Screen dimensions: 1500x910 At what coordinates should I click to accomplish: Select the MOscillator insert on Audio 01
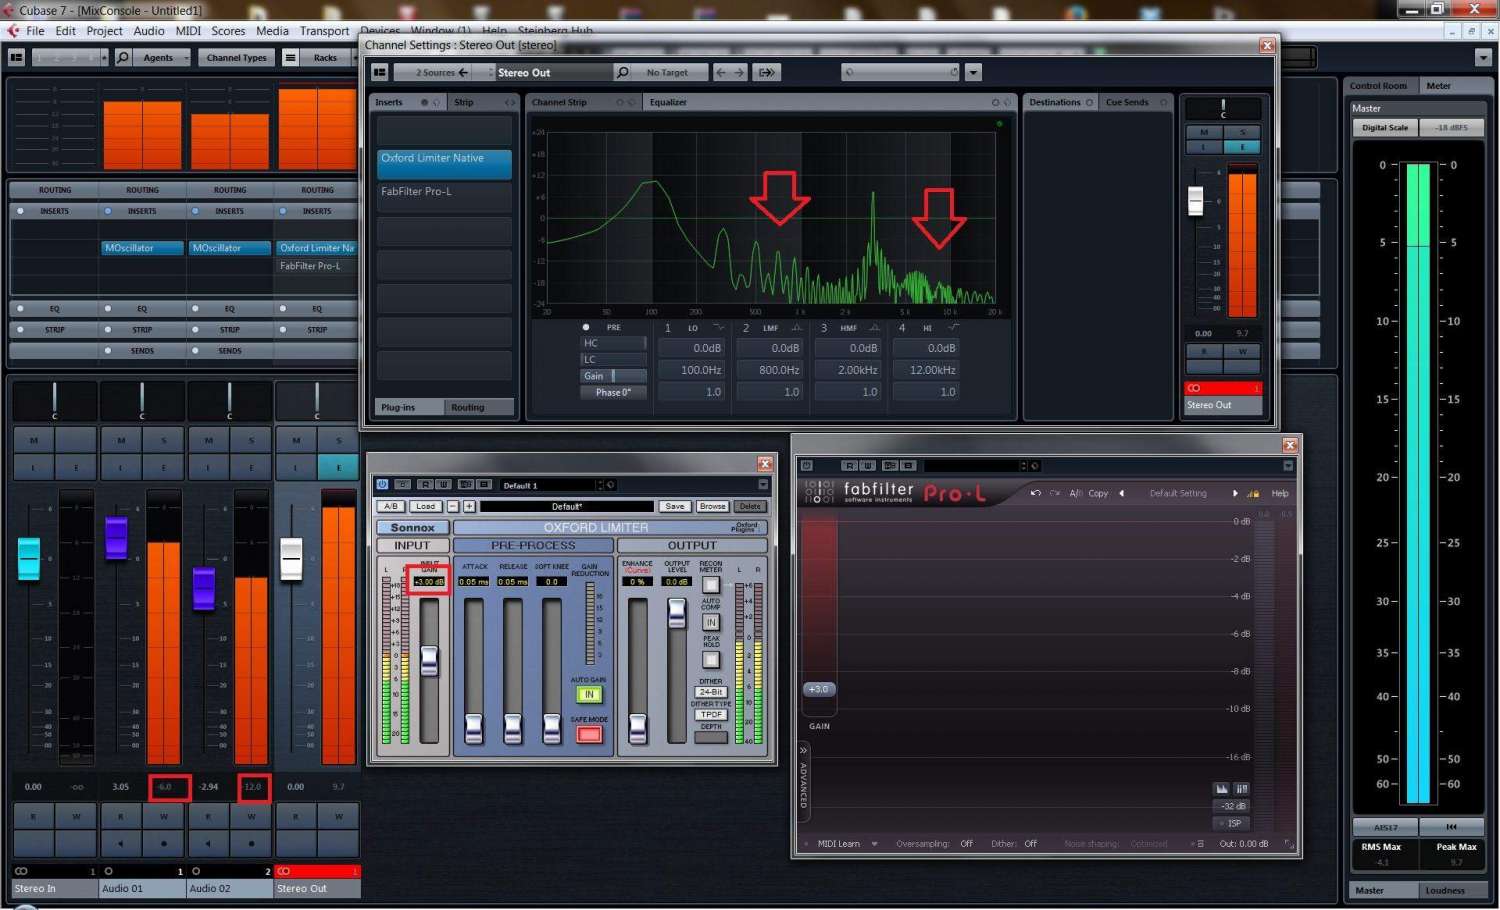(x=142, y=248)
